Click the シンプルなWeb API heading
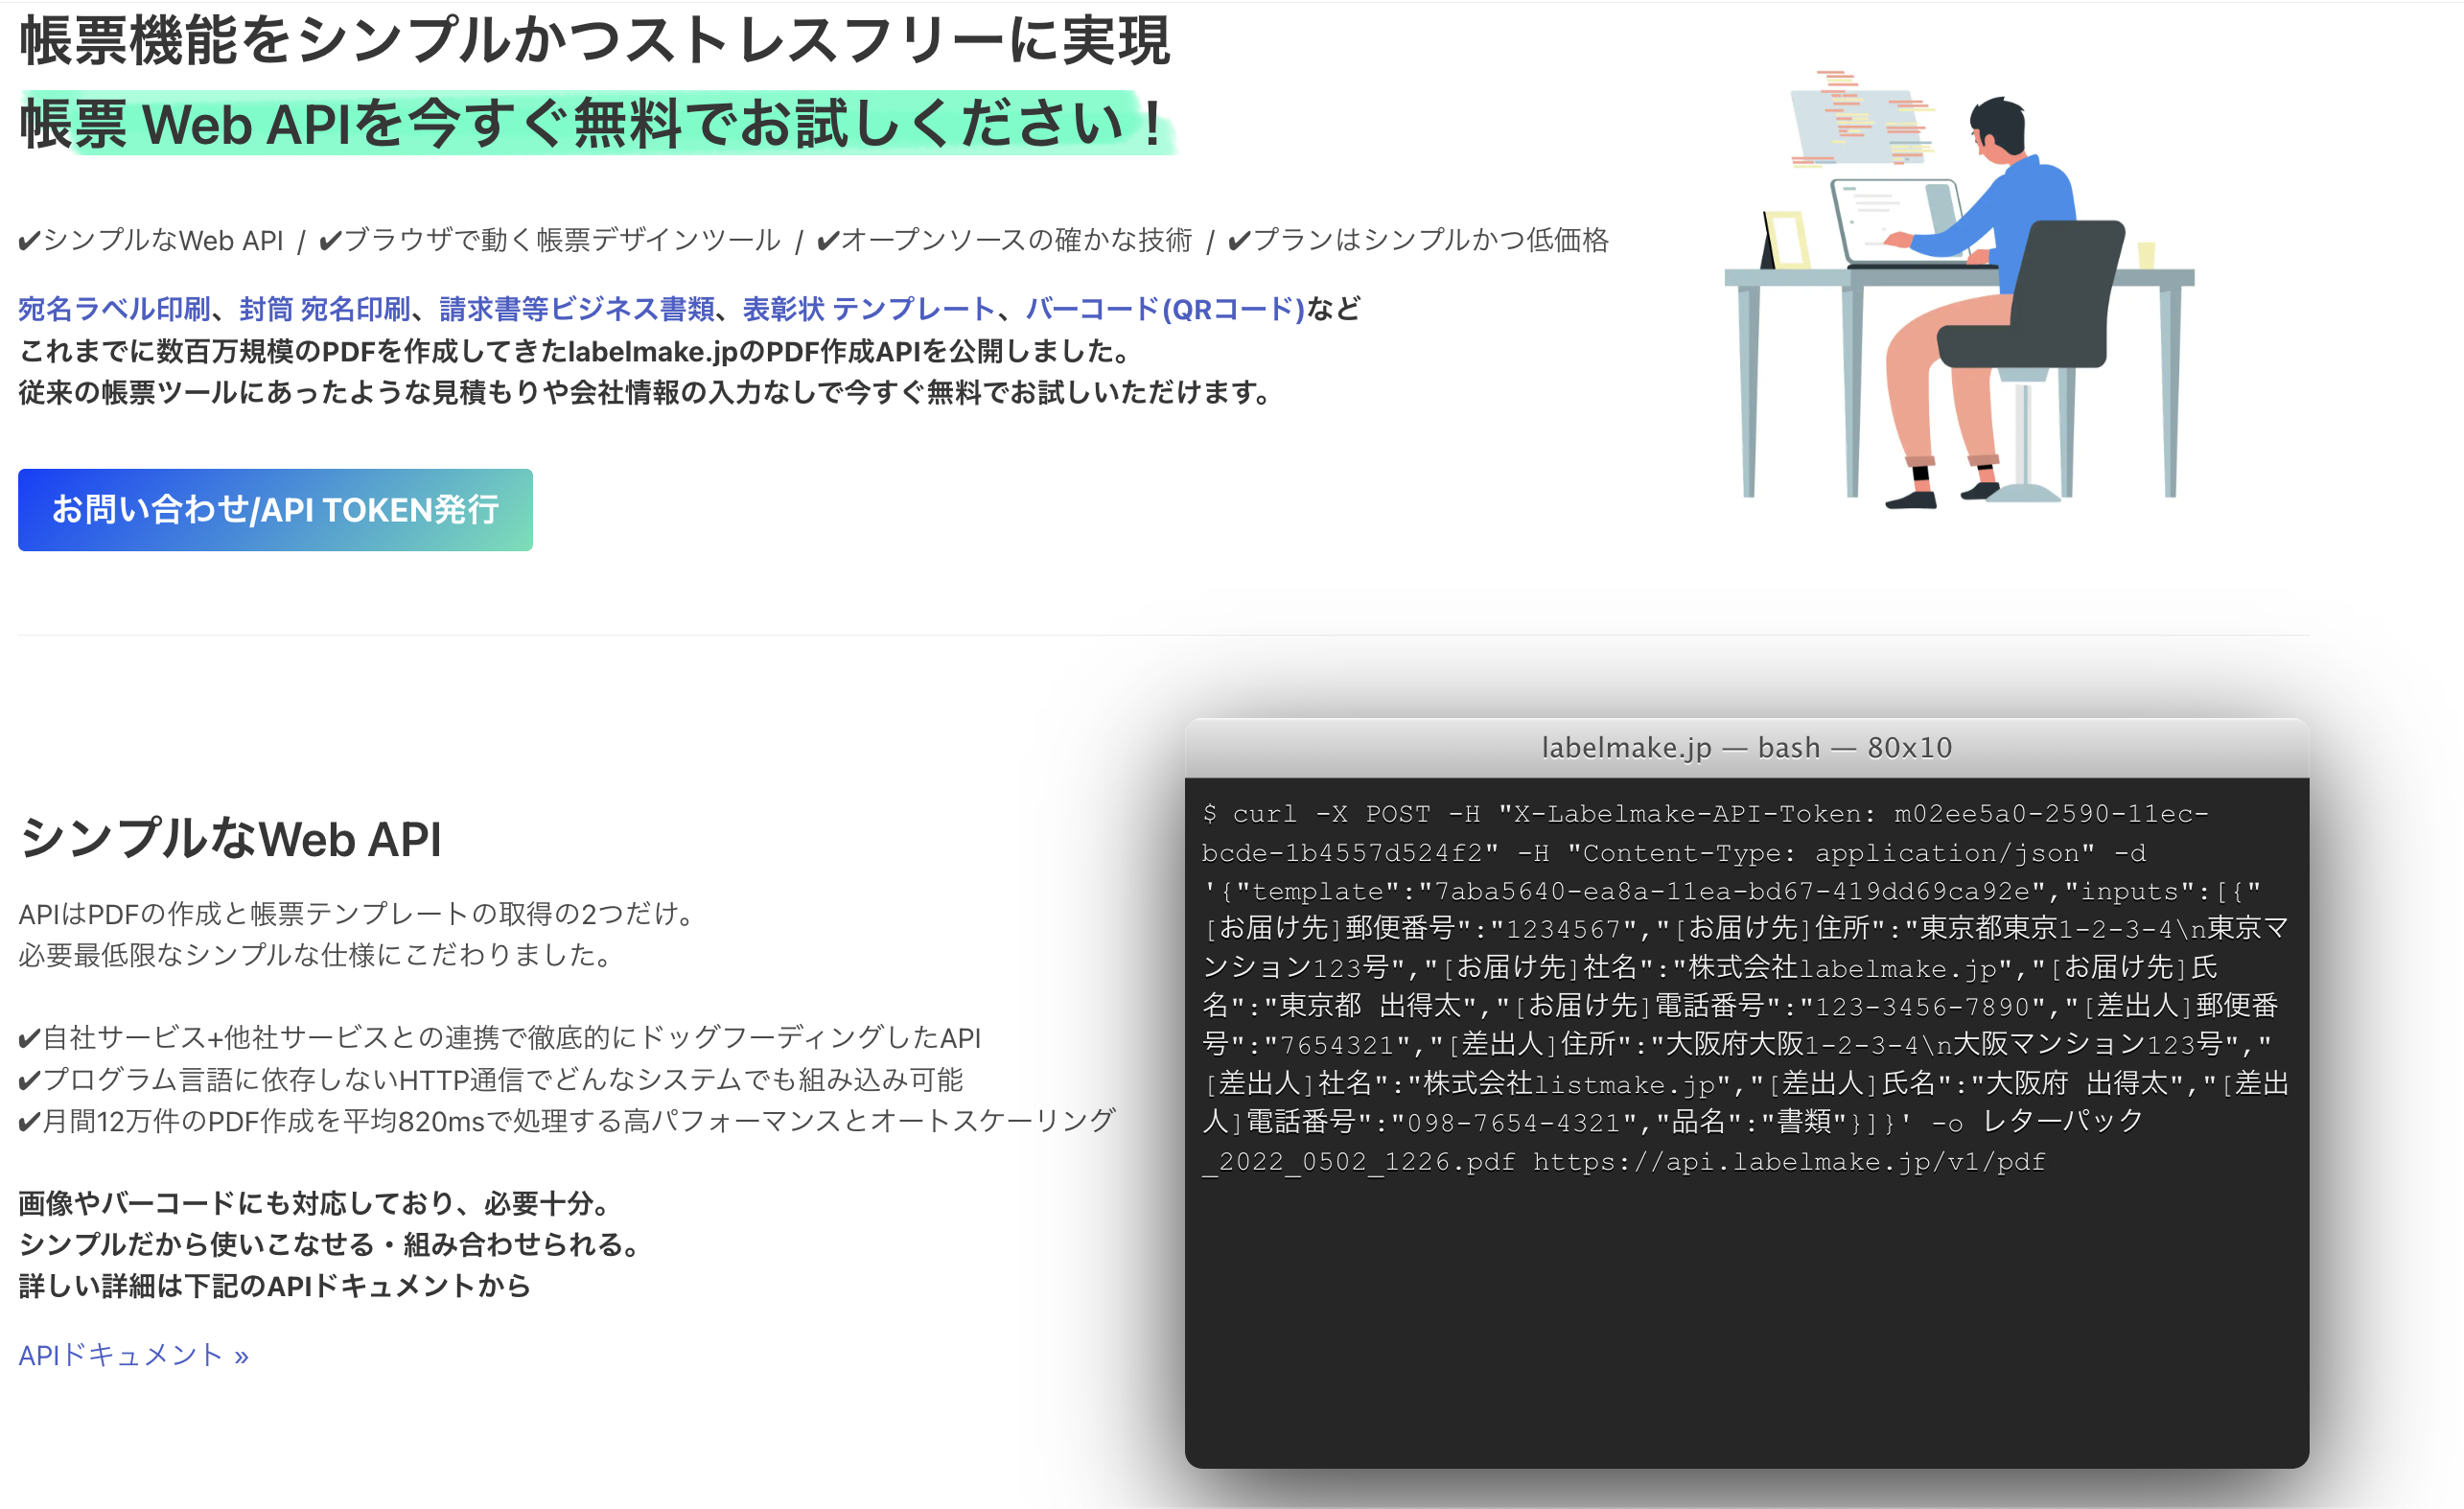This screenshot has width=2464, height=1509. coord(230,838)
